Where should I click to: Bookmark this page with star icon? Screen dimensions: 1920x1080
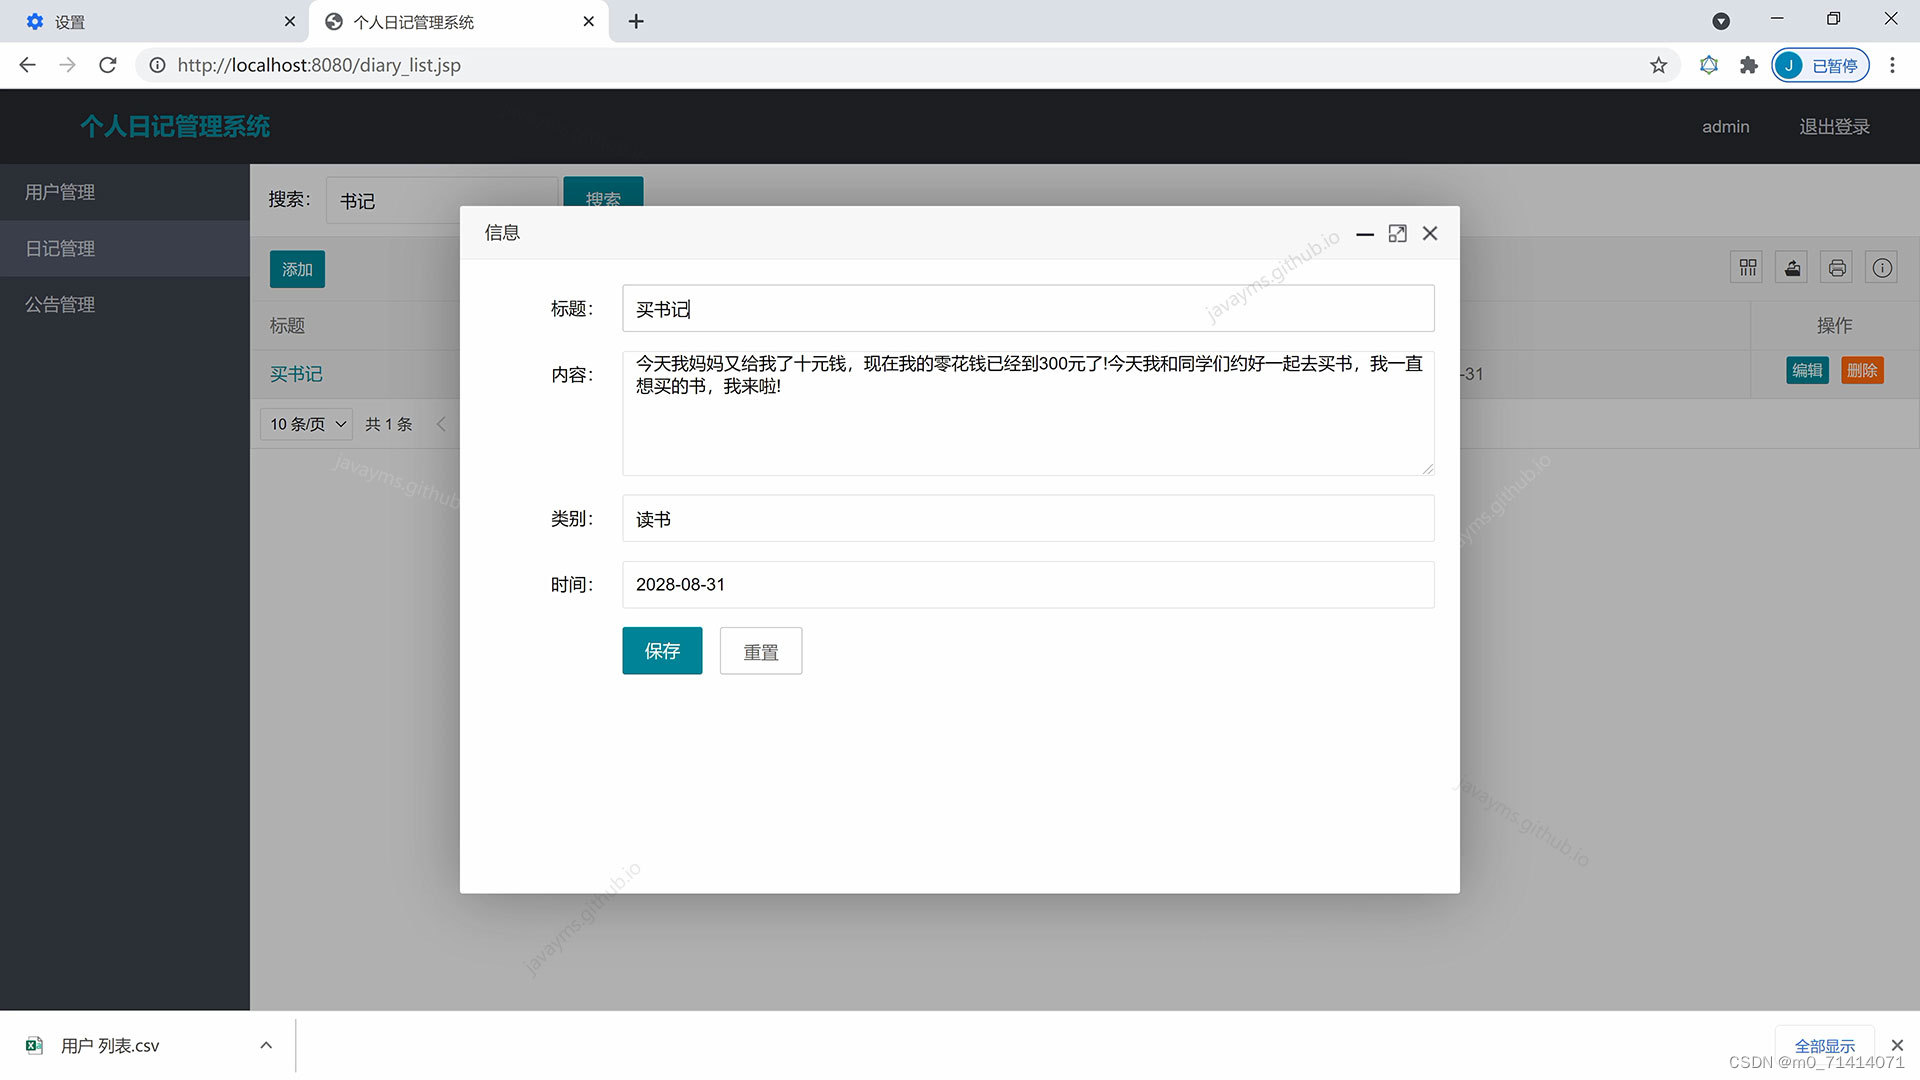(x=1658, y=65)
